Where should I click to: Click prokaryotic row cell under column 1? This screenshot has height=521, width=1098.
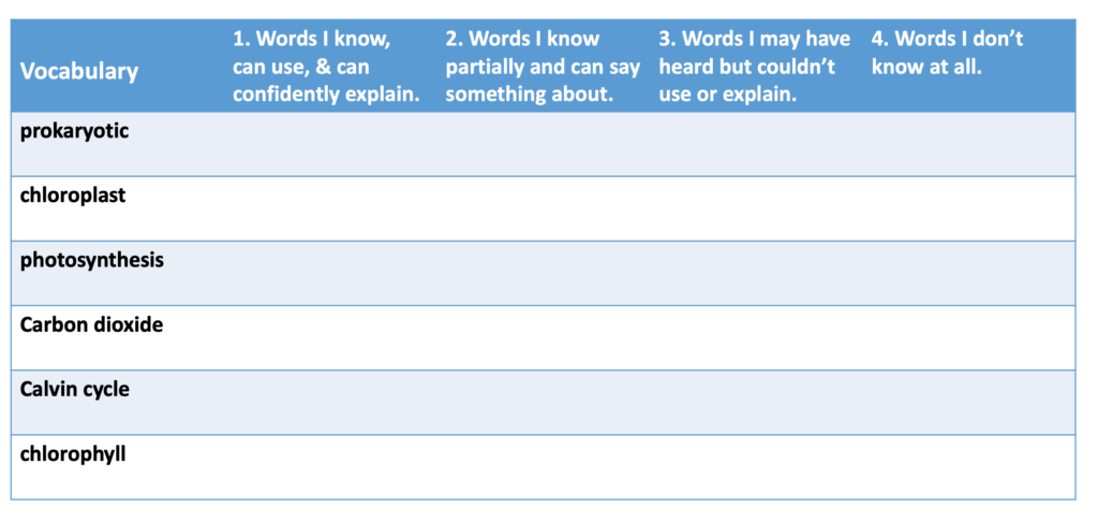coord(334,144)
